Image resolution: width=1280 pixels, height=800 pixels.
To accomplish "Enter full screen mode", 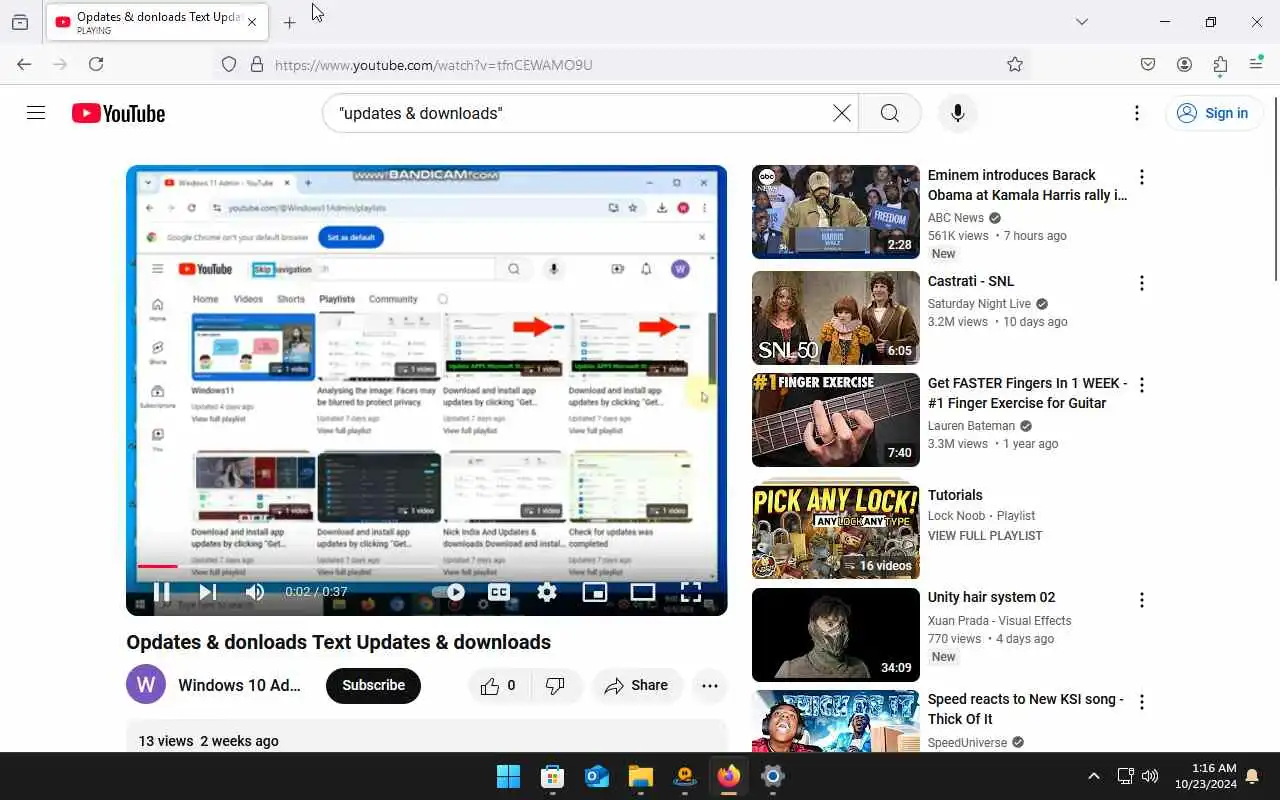I will pos(690,592).
